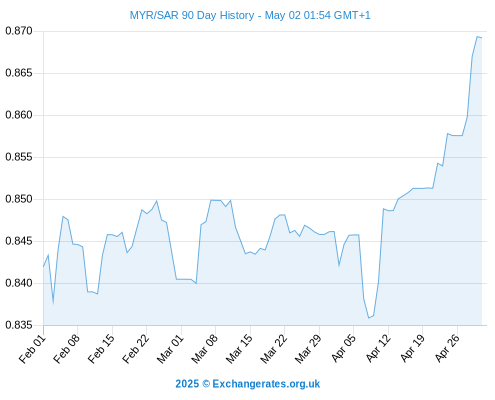
Task: Open the Exchangerates.org.uk footer link
Action: (266, 384)
